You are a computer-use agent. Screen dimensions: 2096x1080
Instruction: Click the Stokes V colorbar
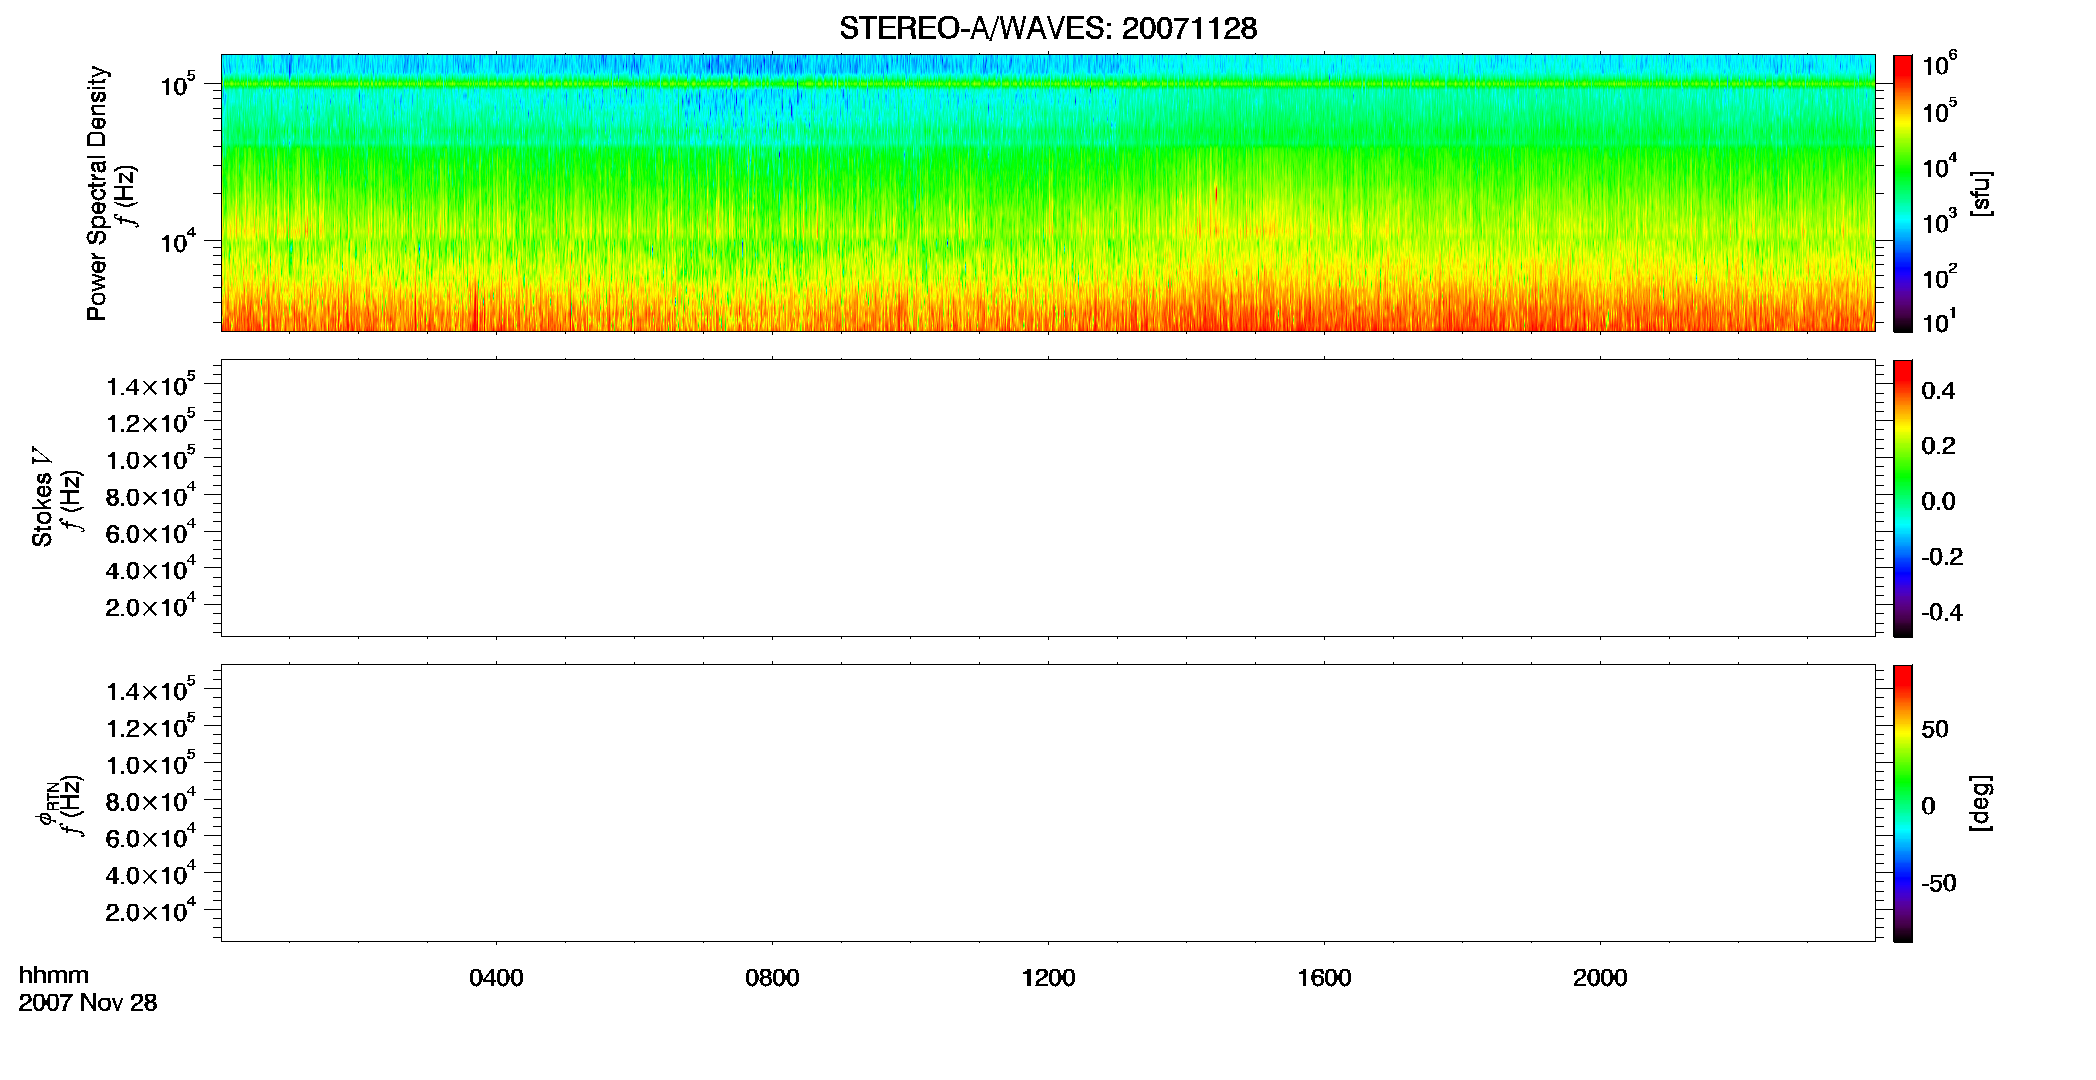coord(1903,498)
